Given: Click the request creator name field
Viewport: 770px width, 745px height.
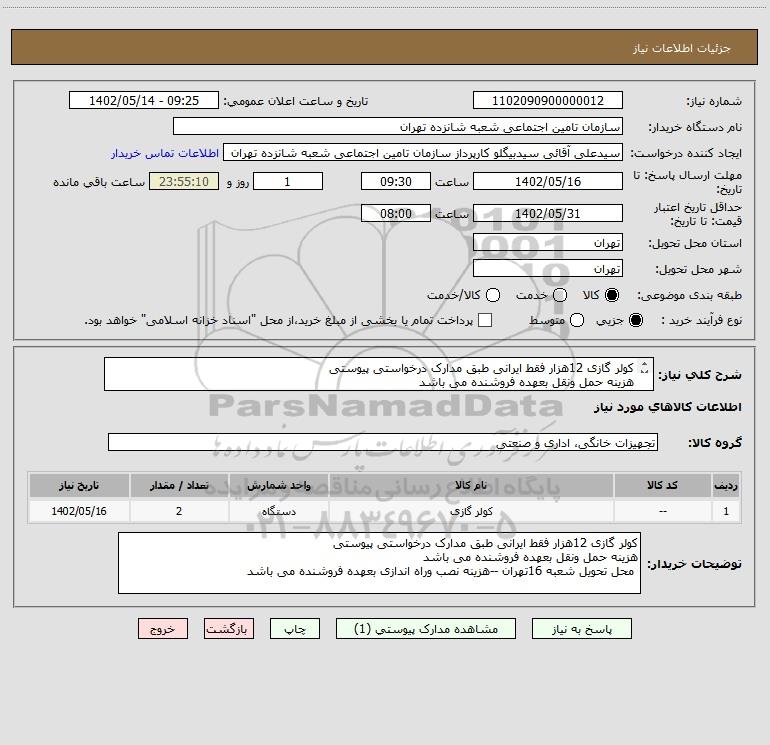Looking at the screenshot, I should click(423, 152).
